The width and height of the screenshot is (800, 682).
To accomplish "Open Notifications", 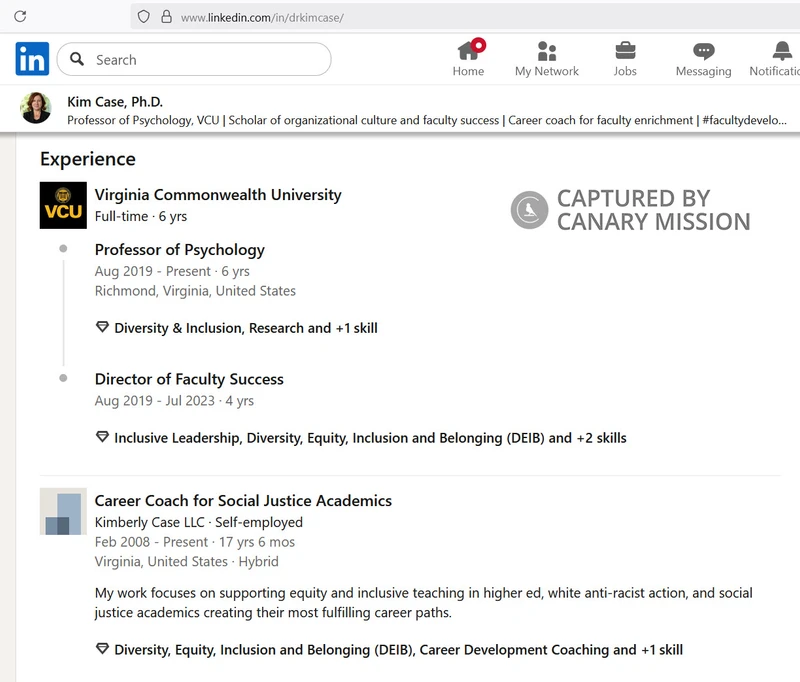I will 774,58.
